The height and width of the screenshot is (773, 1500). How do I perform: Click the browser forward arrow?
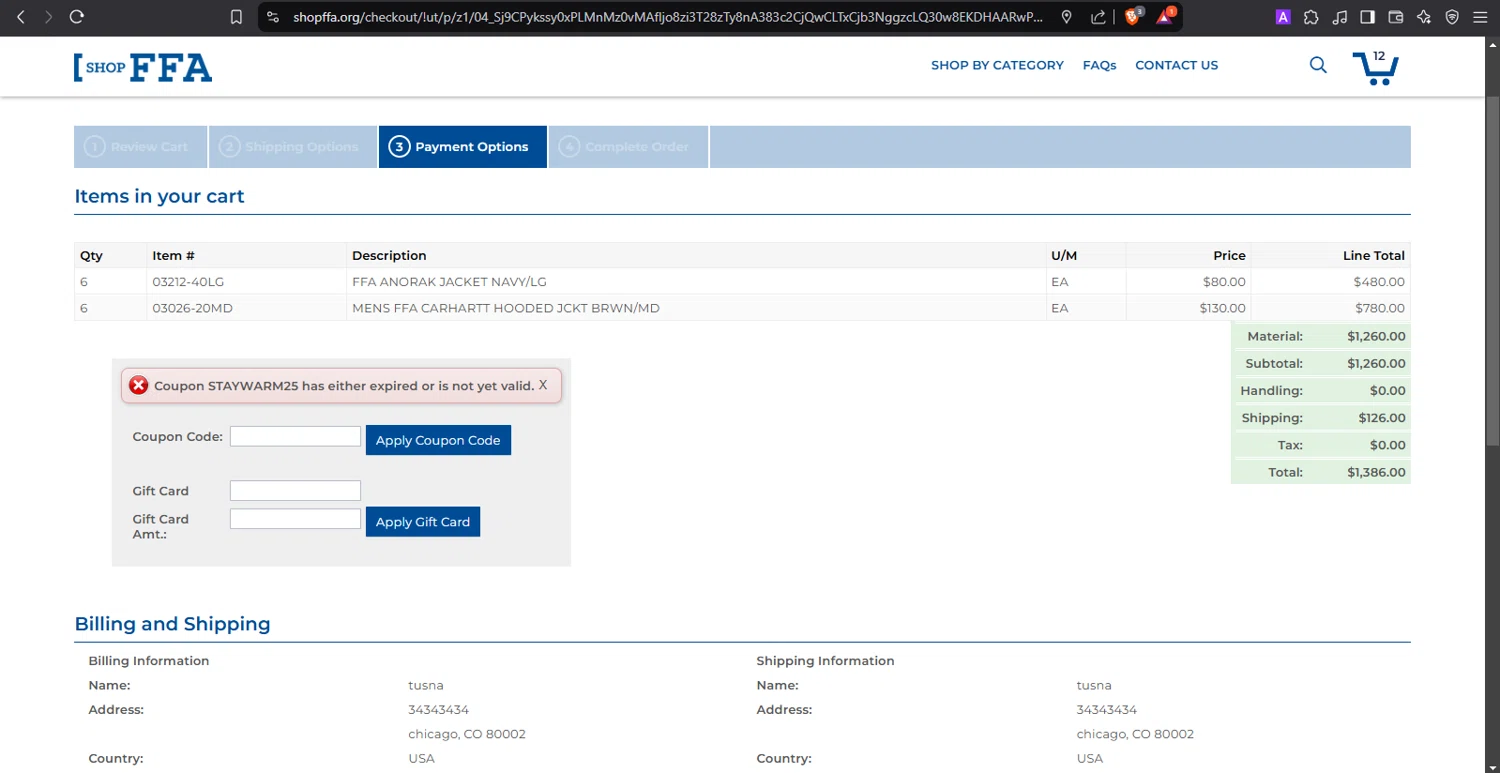point(48,17)
